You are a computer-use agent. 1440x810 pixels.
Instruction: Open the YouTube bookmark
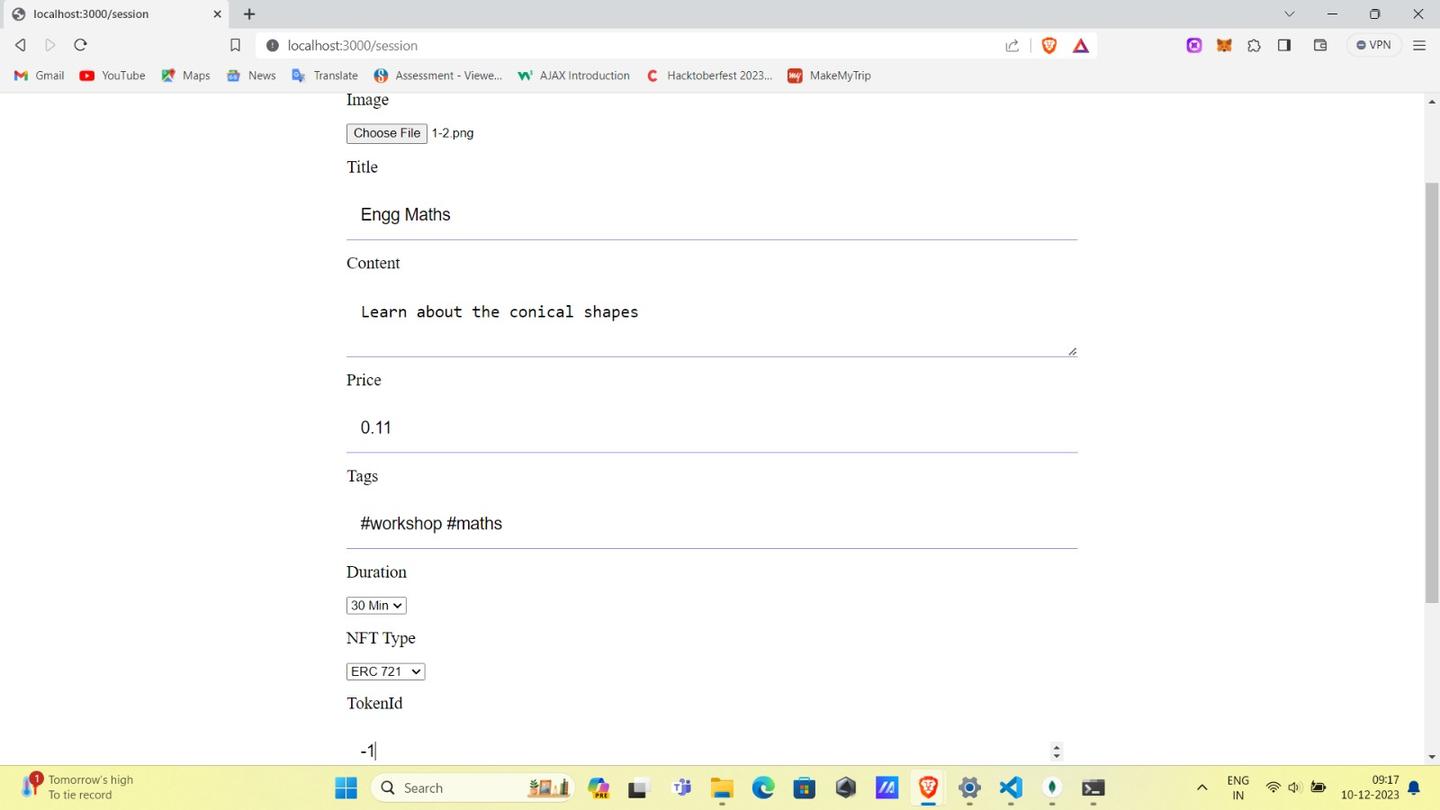tap(112, 75)
